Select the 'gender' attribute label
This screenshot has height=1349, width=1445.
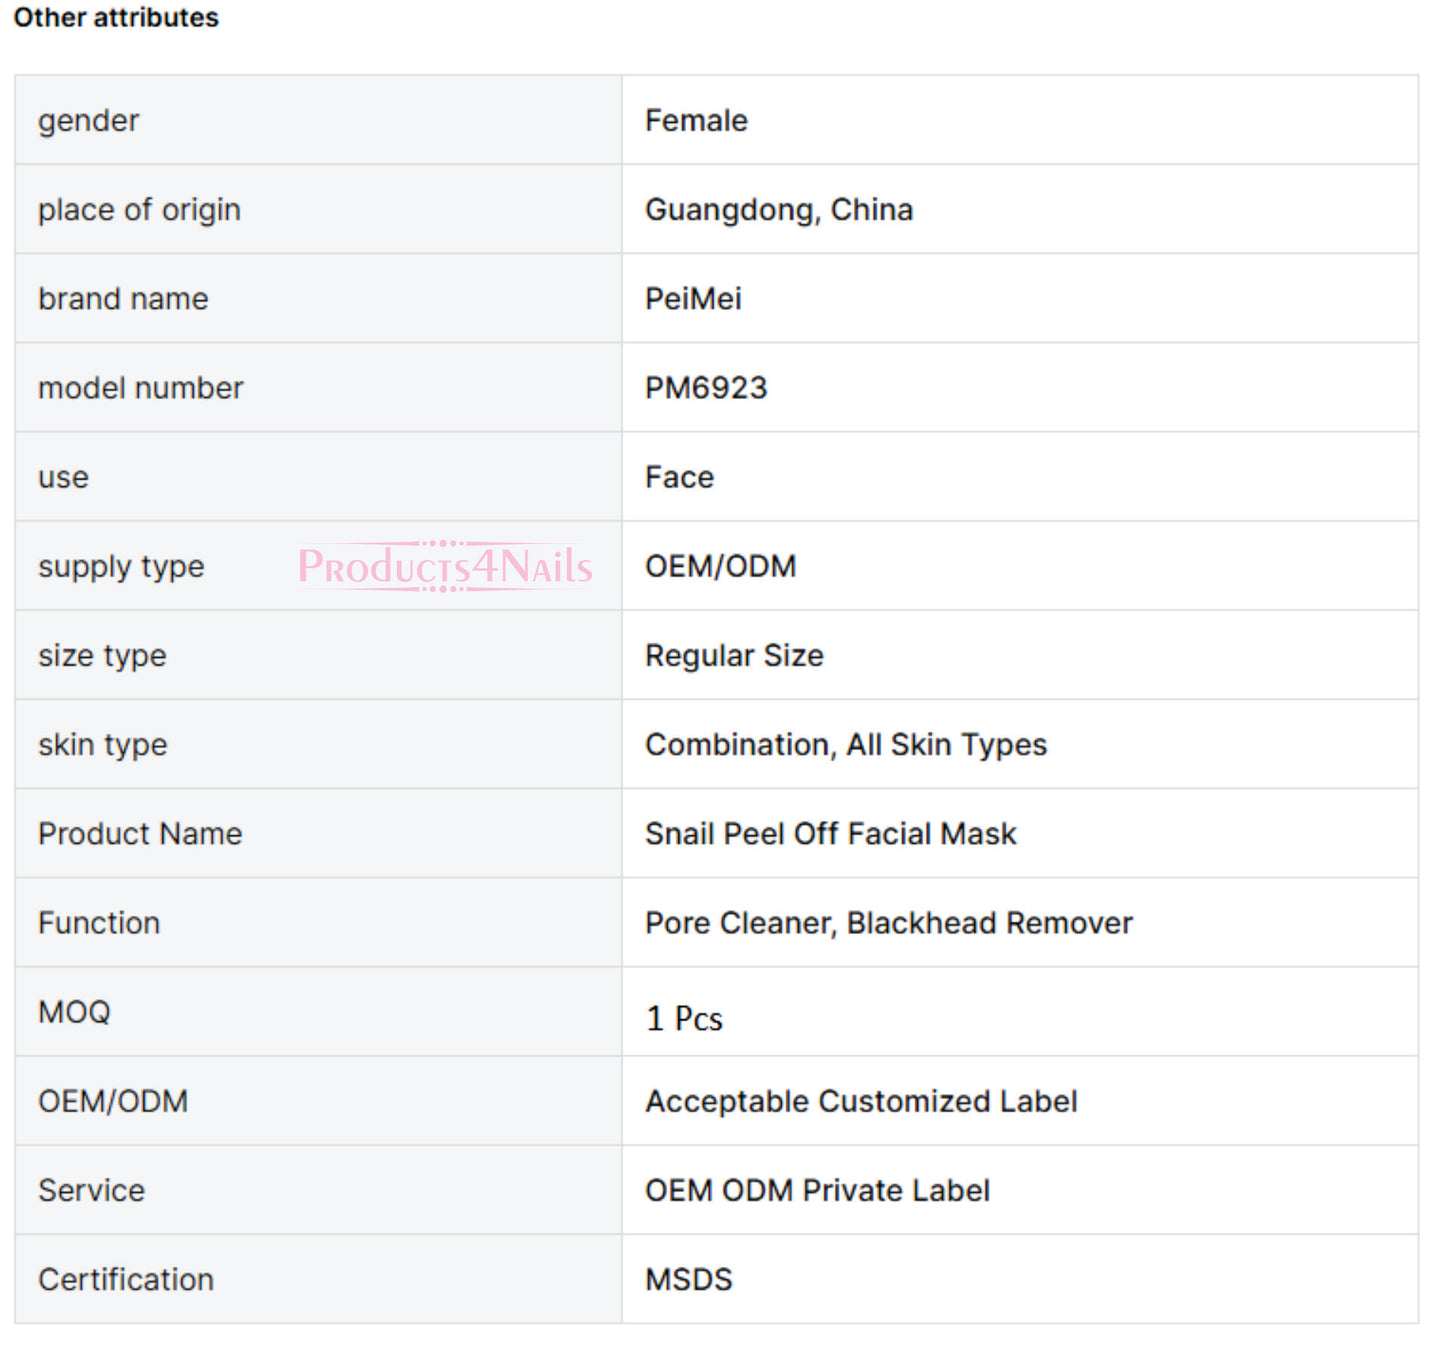click(88, 121)
